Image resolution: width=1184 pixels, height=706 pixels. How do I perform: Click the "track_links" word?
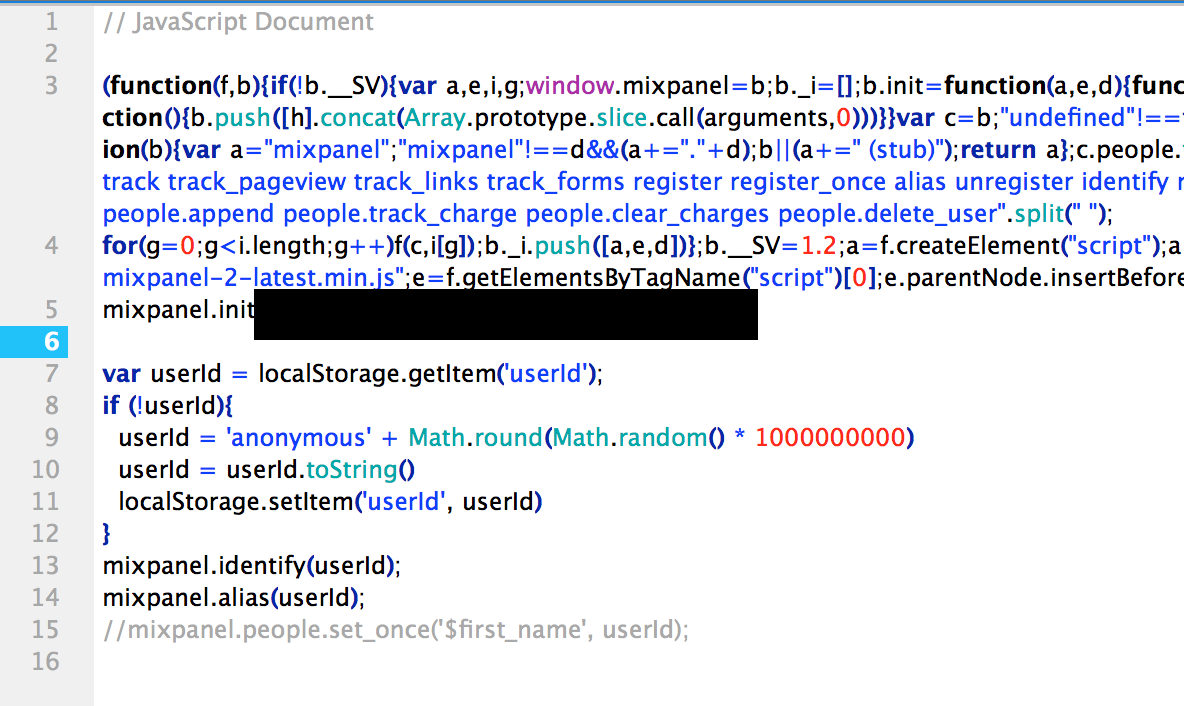tap(416, 182)
